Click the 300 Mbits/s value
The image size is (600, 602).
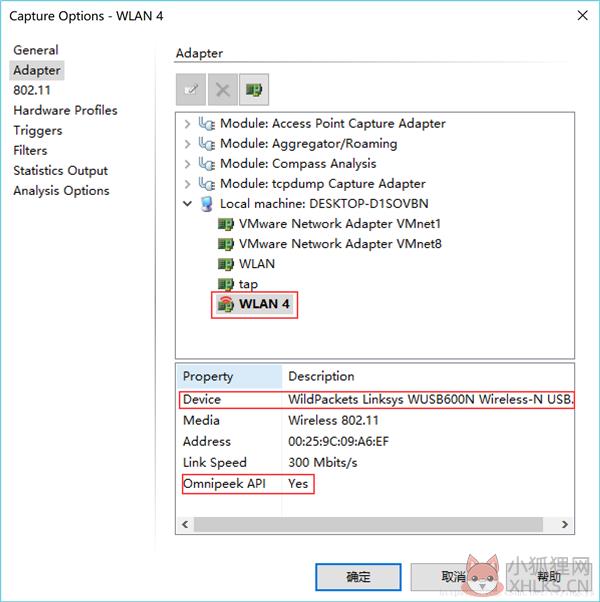[322, 463]
